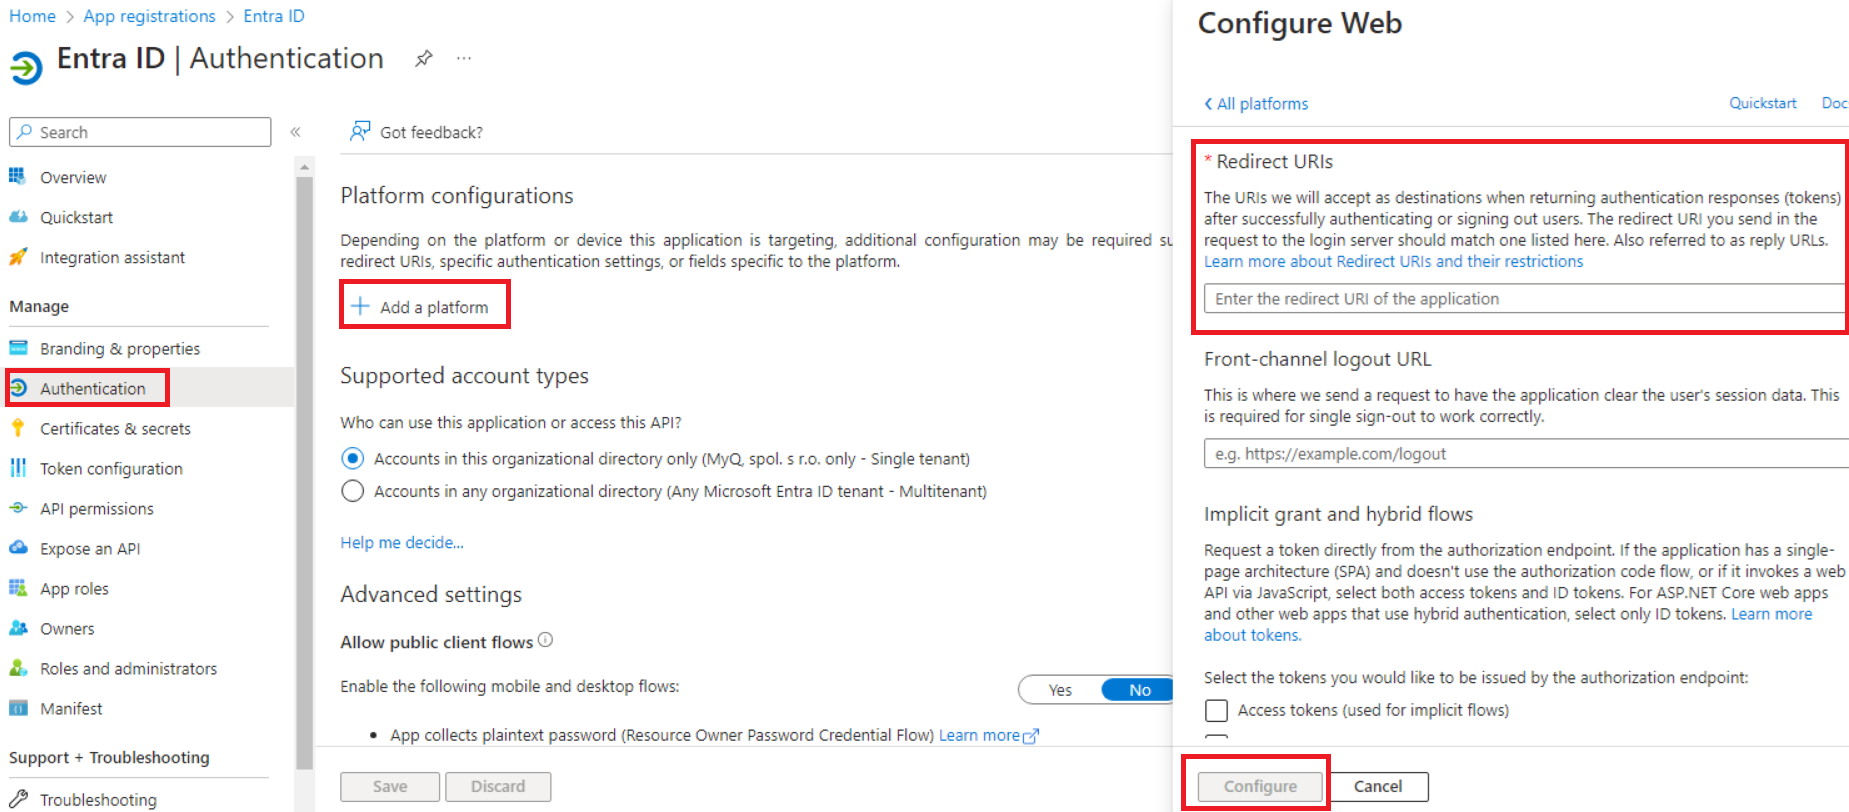Open the Expose an API section

(x=89, y=548)
